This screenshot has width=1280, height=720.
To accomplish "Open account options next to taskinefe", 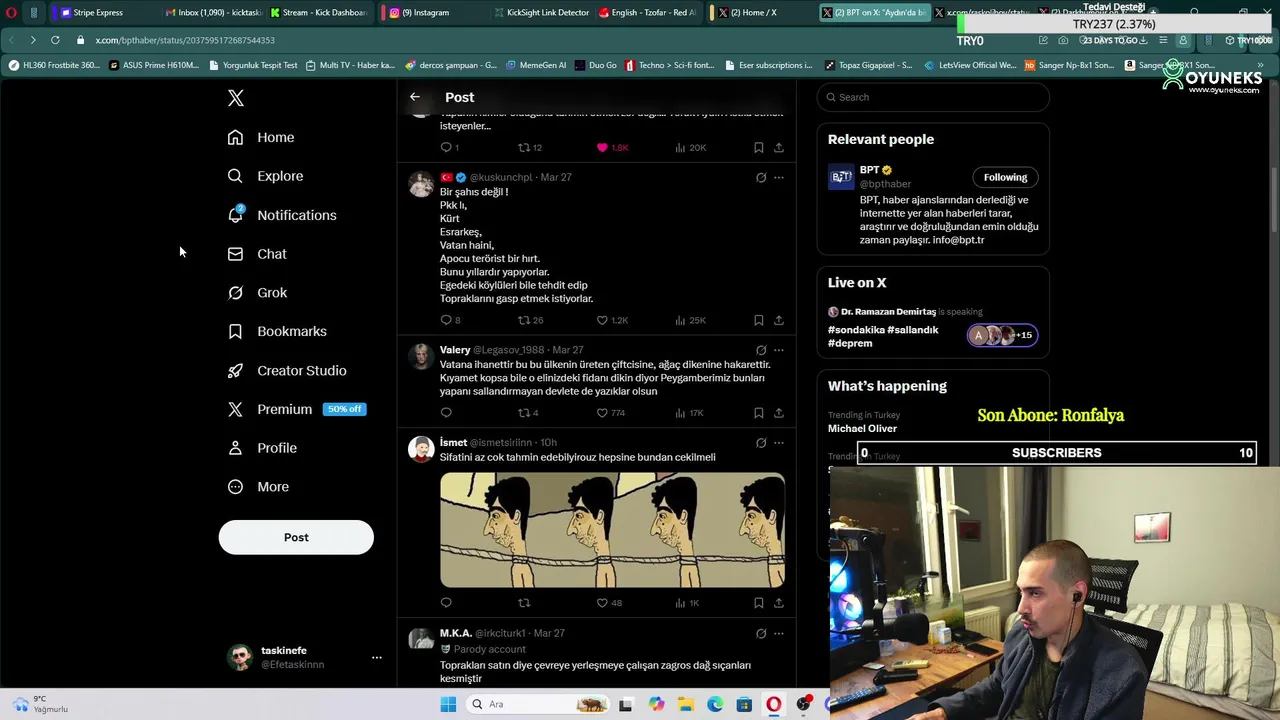I will coord(377,657).
